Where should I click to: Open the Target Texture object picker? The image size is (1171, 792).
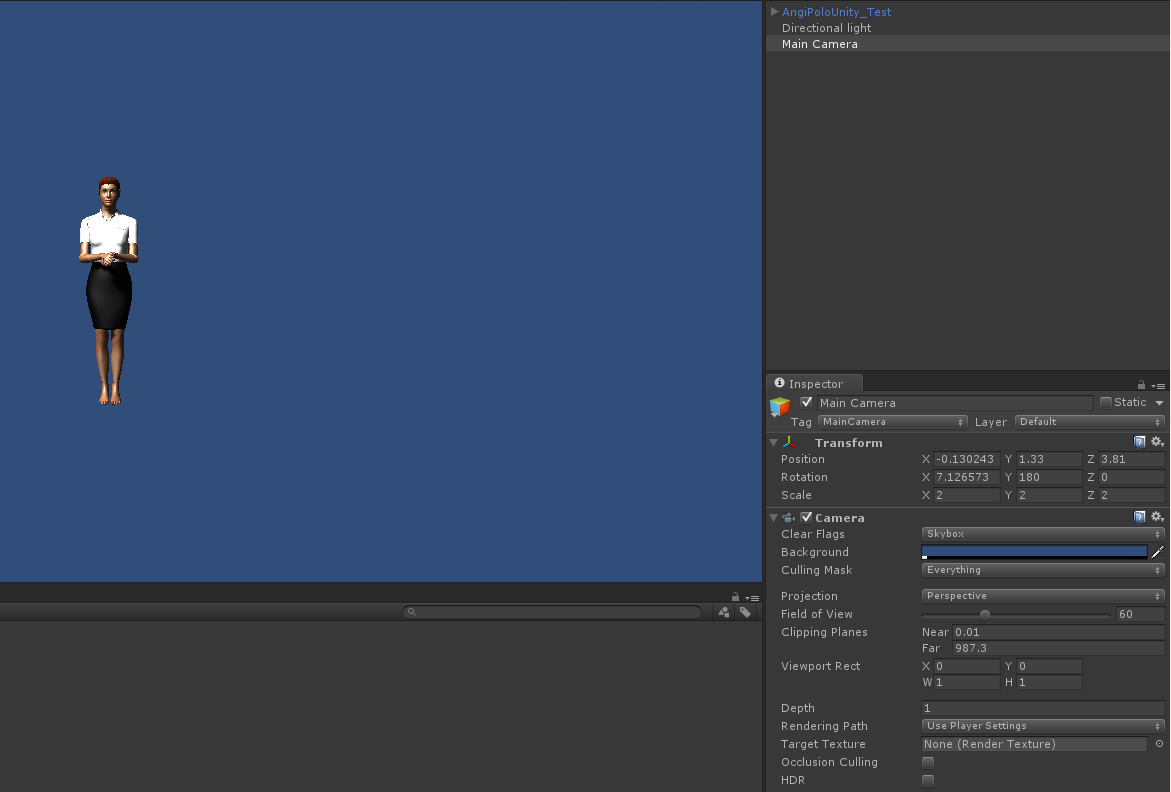(x=1158, y=744)
